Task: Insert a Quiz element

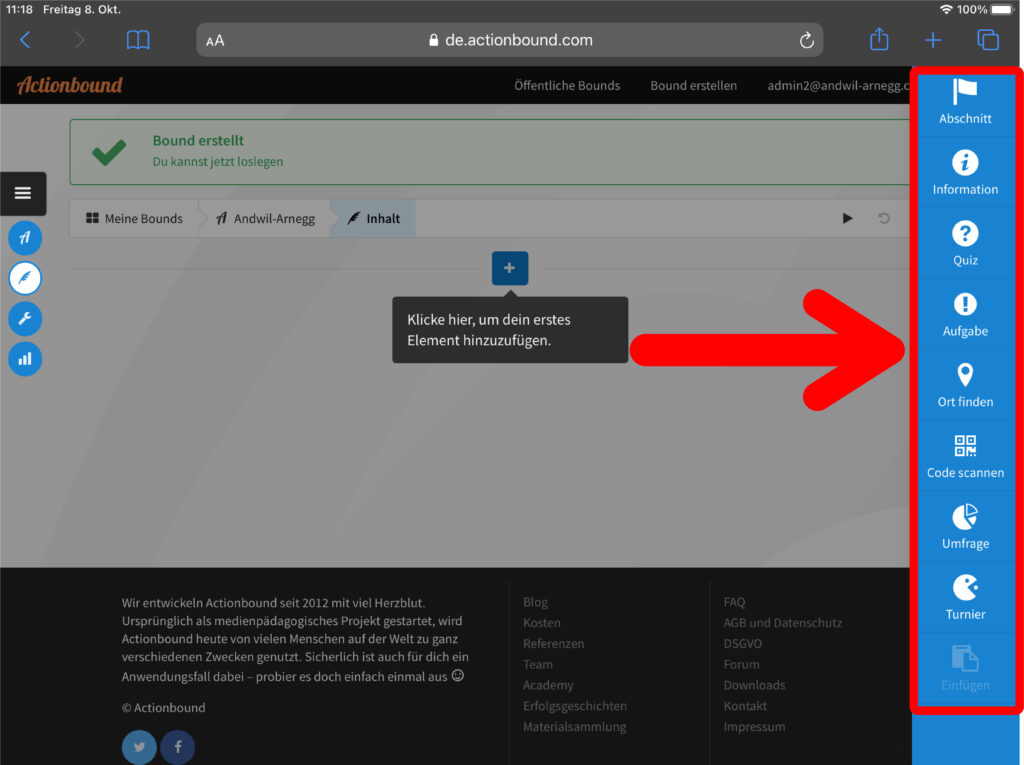Action: (965, 243)
